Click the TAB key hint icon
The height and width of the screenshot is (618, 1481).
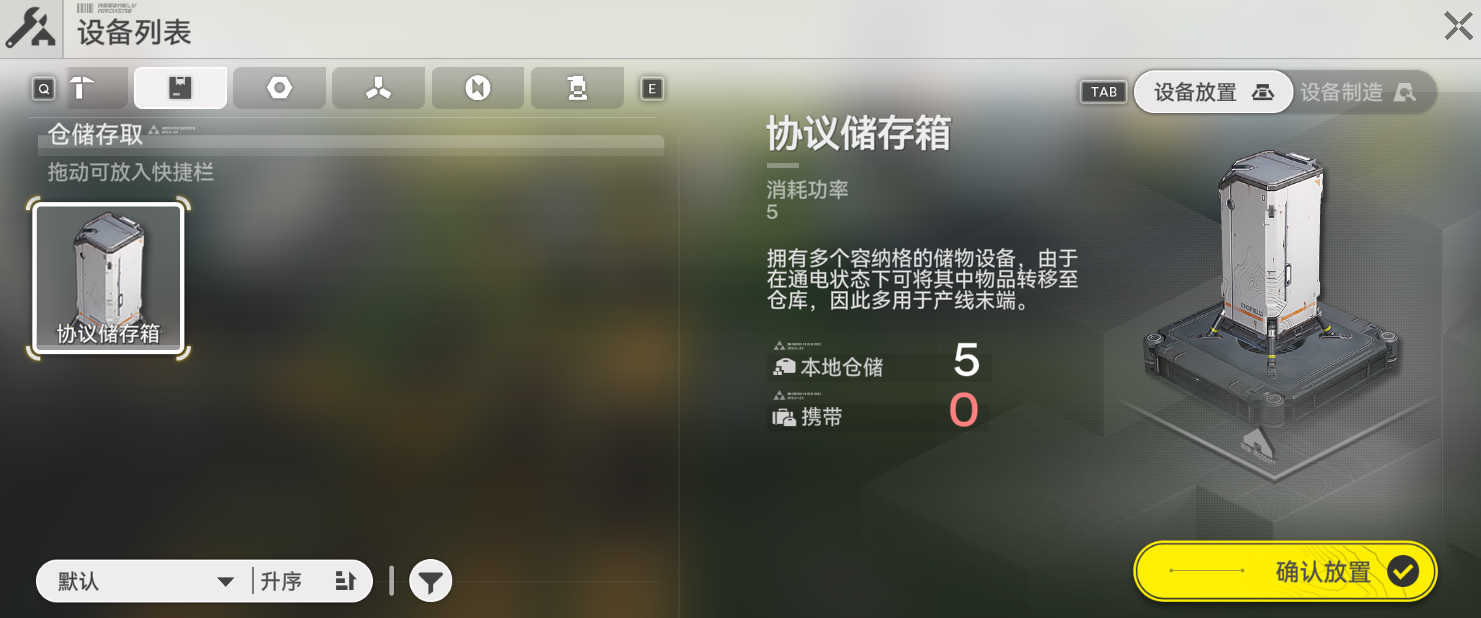coord(1103,92)
